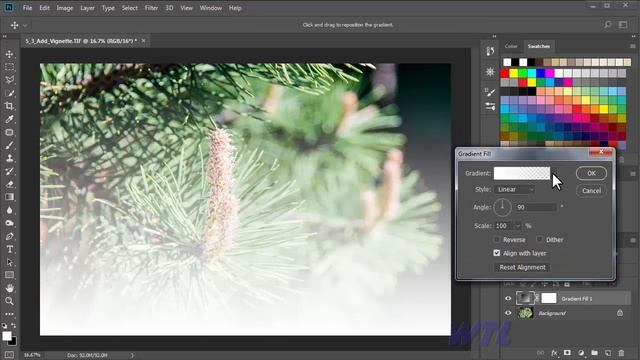This screenshot has height=360, width=640.
Task: Select the Frame tool
Action: [9, 132]
